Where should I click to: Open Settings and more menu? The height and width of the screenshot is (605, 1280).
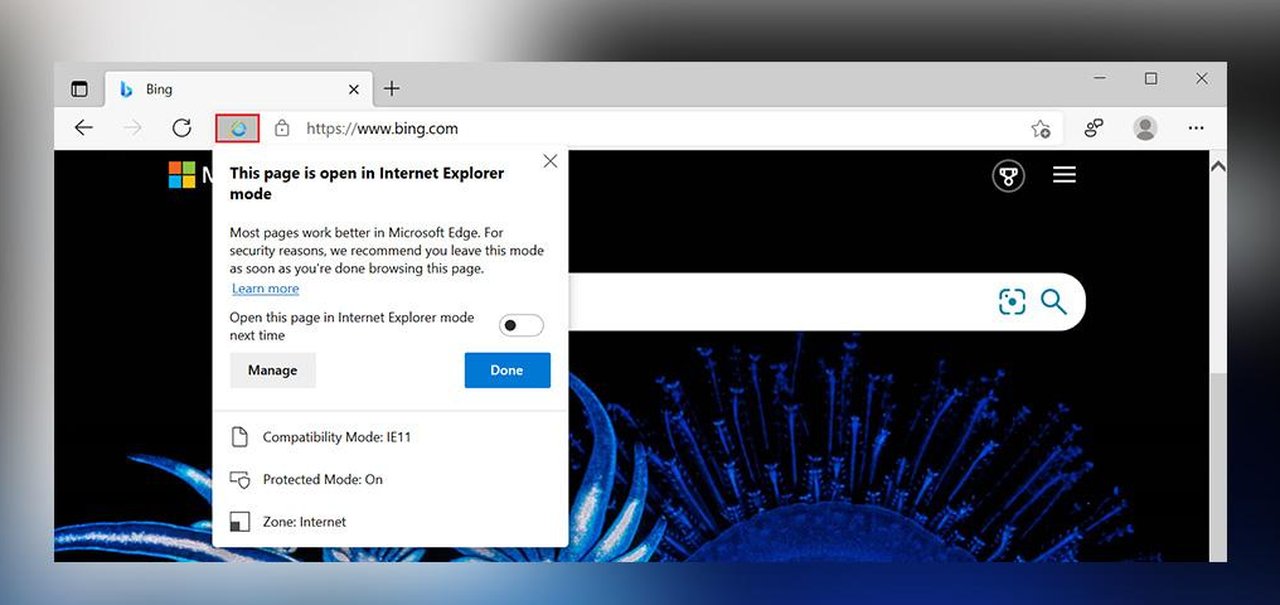pyautogui.click(x=1196, y=128)
